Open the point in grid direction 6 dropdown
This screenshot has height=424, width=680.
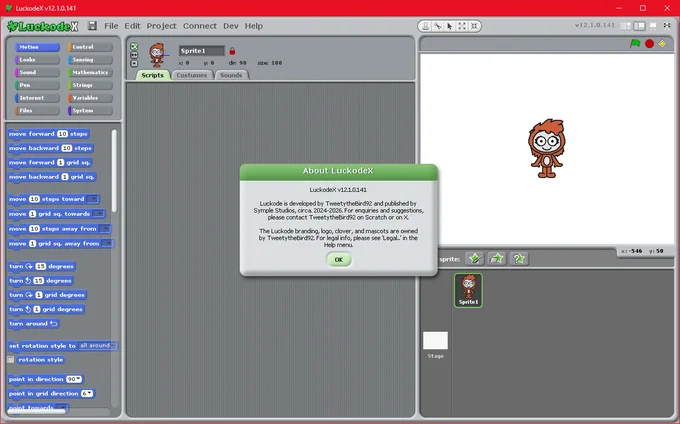pos(87,393)
